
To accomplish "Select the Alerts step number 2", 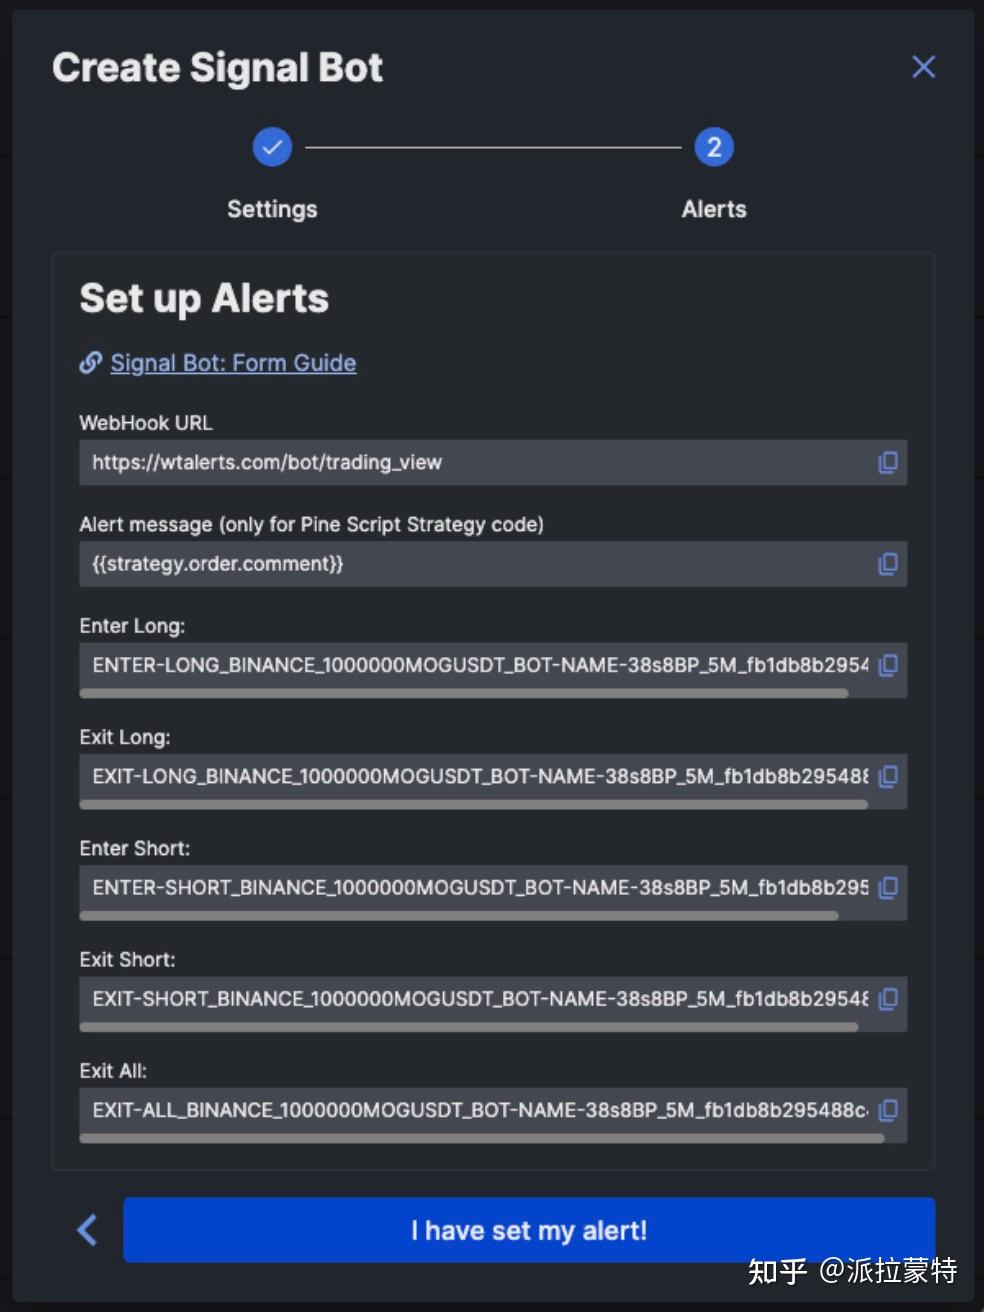I will click(x=714, y=147).
